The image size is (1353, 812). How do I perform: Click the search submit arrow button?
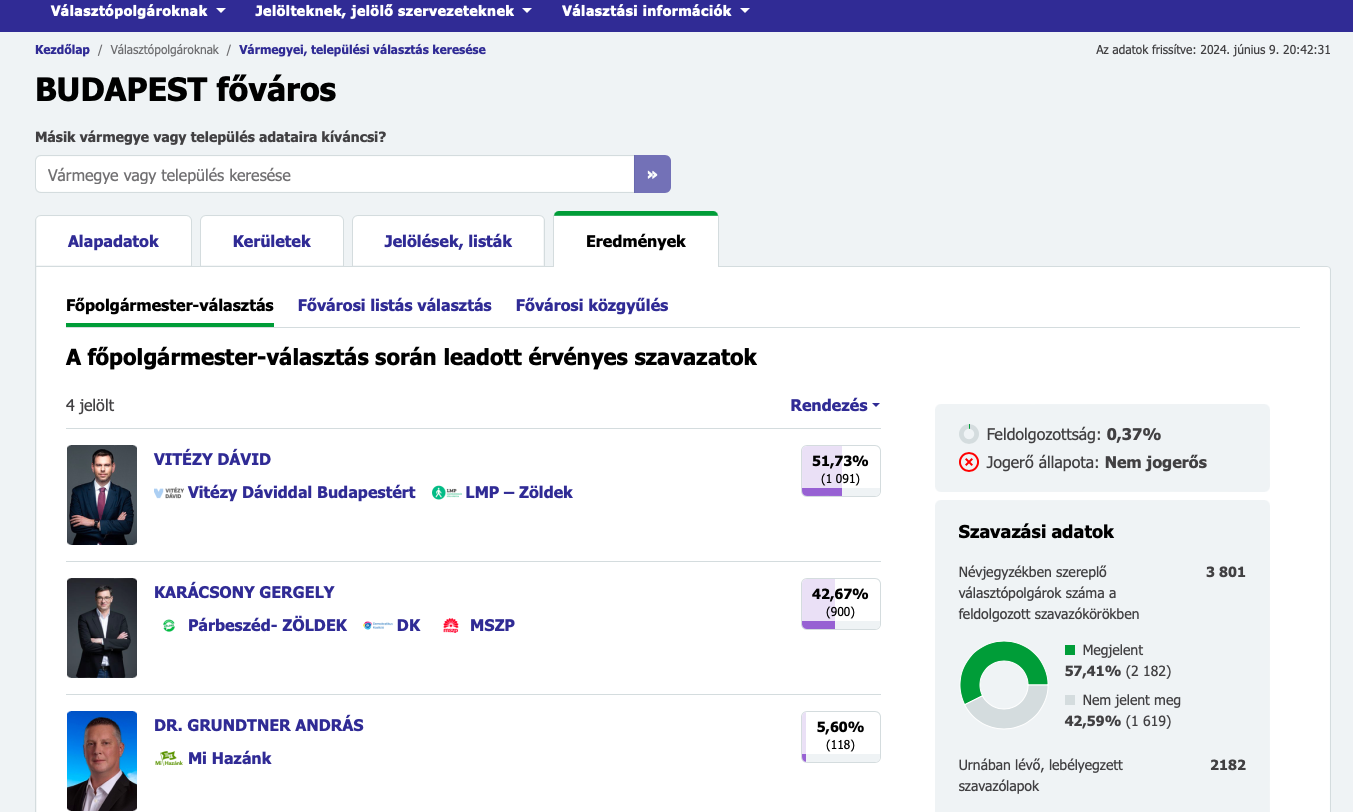tap(652, 174)
